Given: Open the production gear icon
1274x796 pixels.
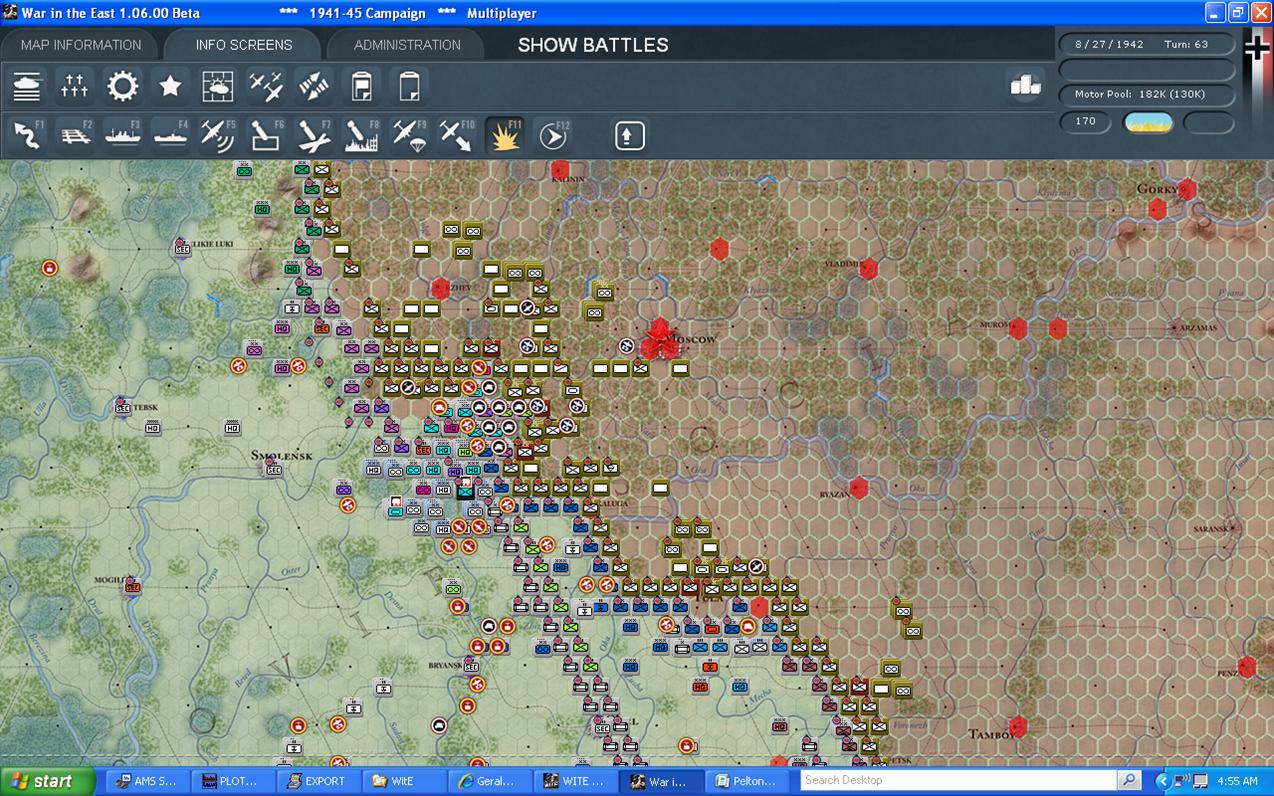Looking at the screenshot, I should click(123, 87).
